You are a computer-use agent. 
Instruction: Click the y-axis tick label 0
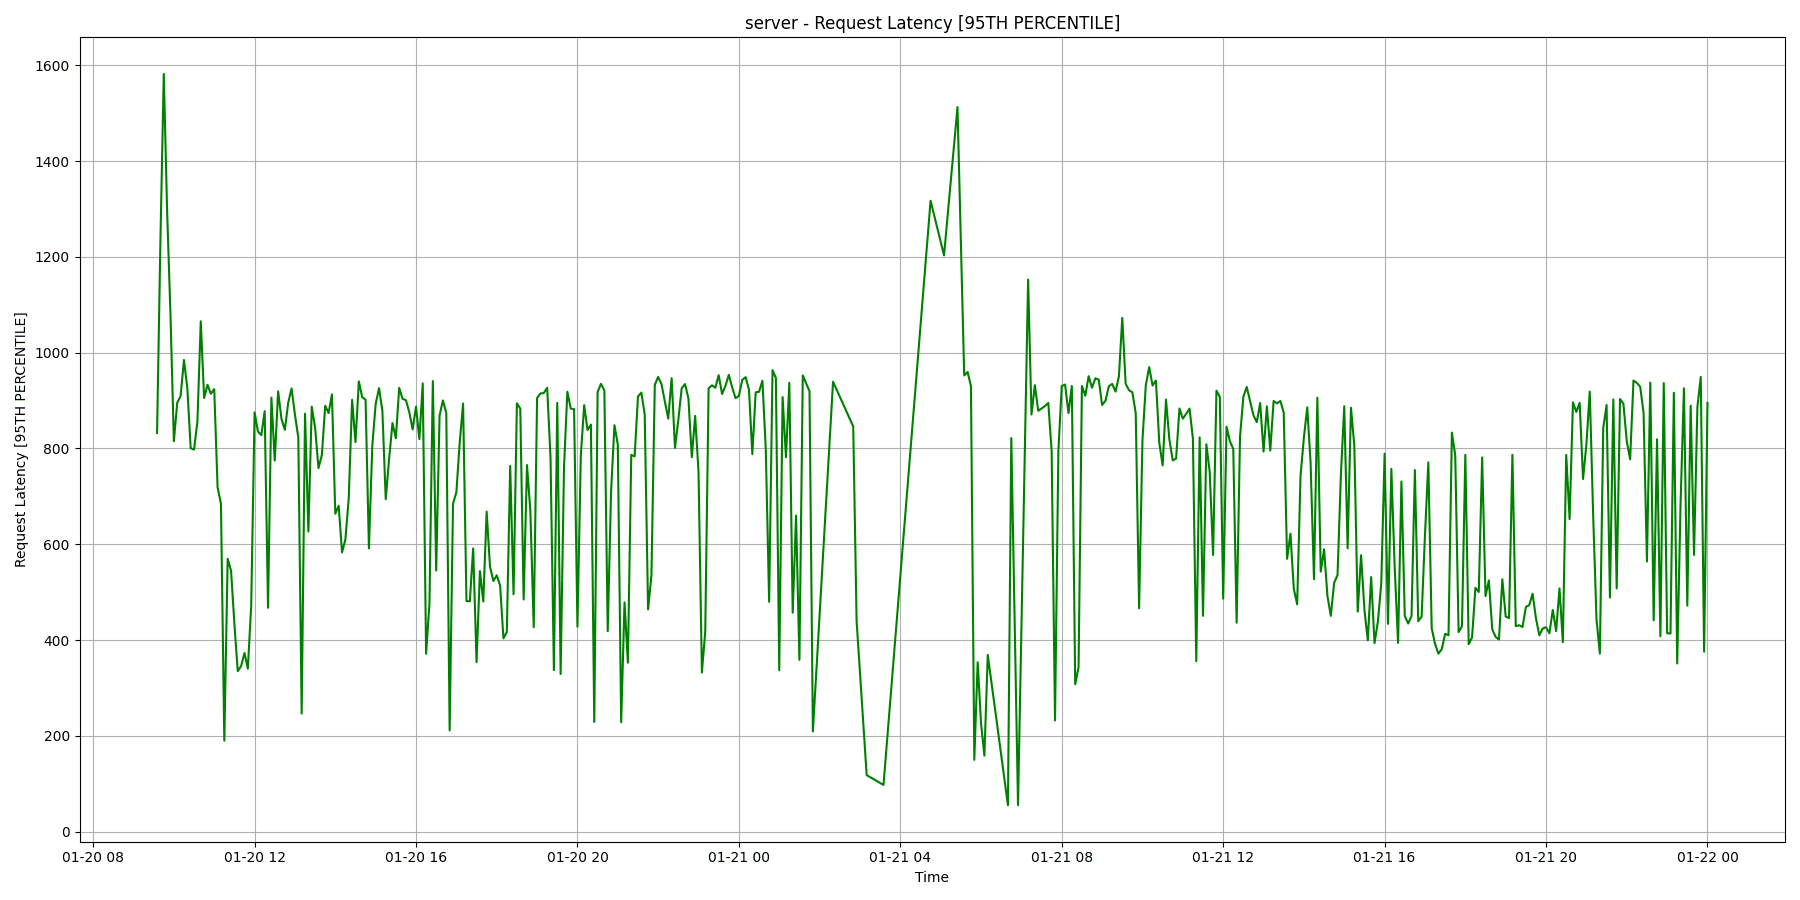(66, 832)
